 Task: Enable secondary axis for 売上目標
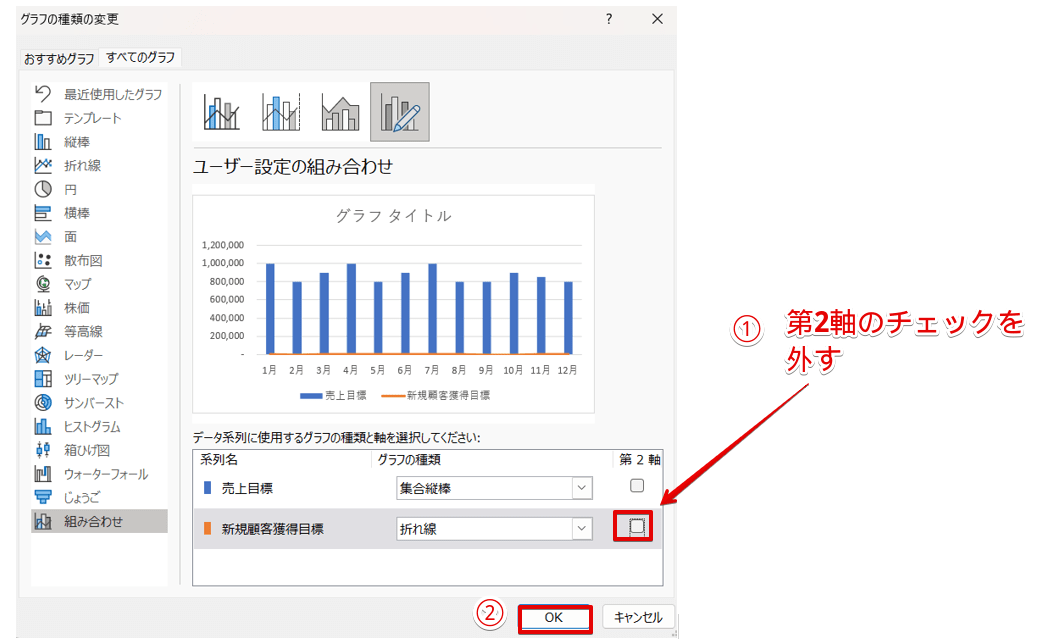636,486
